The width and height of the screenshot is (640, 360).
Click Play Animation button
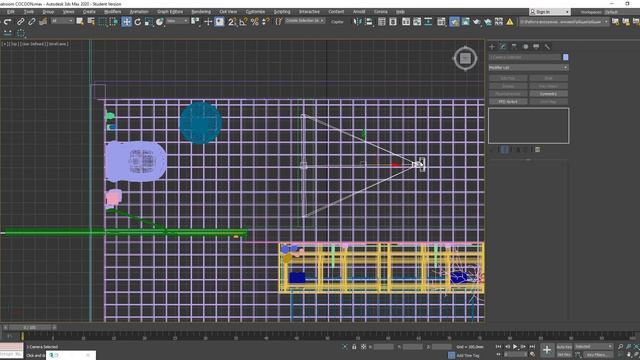[515, 347]
